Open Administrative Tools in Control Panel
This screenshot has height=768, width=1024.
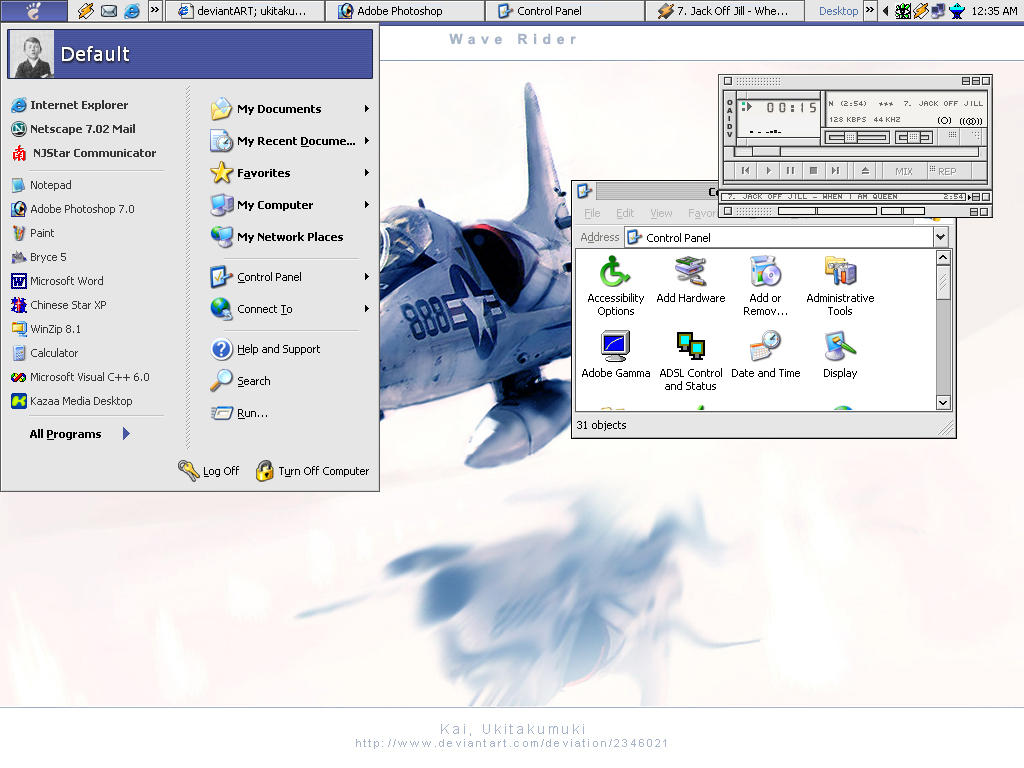pyautogui.click(x=840, y=285)
